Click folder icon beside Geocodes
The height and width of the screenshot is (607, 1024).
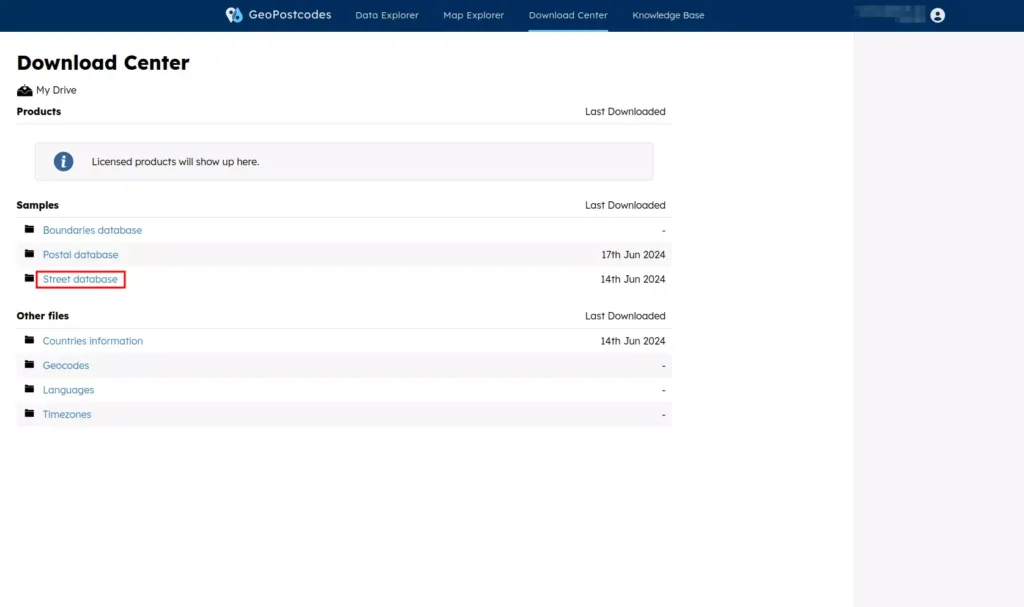pos(29,365)
